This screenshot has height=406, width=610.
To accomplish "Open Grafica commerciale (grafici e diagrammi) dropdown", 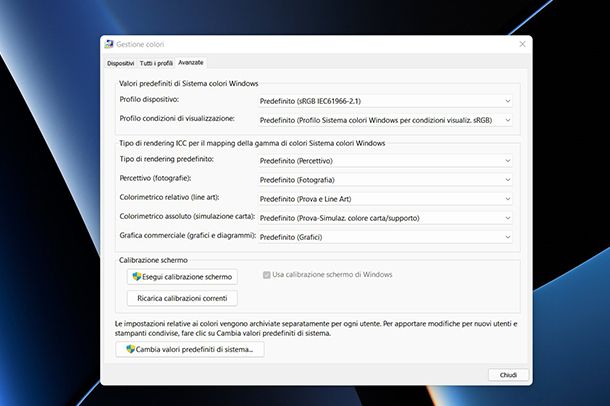I will 385,237.
